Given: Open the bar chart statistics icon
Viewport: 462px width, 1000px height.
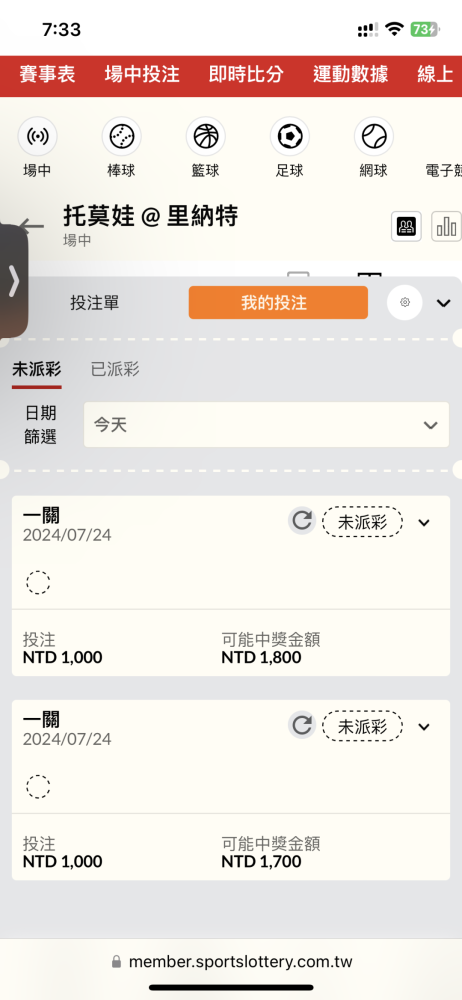Looking at the screenshot, I should (446, 226).
